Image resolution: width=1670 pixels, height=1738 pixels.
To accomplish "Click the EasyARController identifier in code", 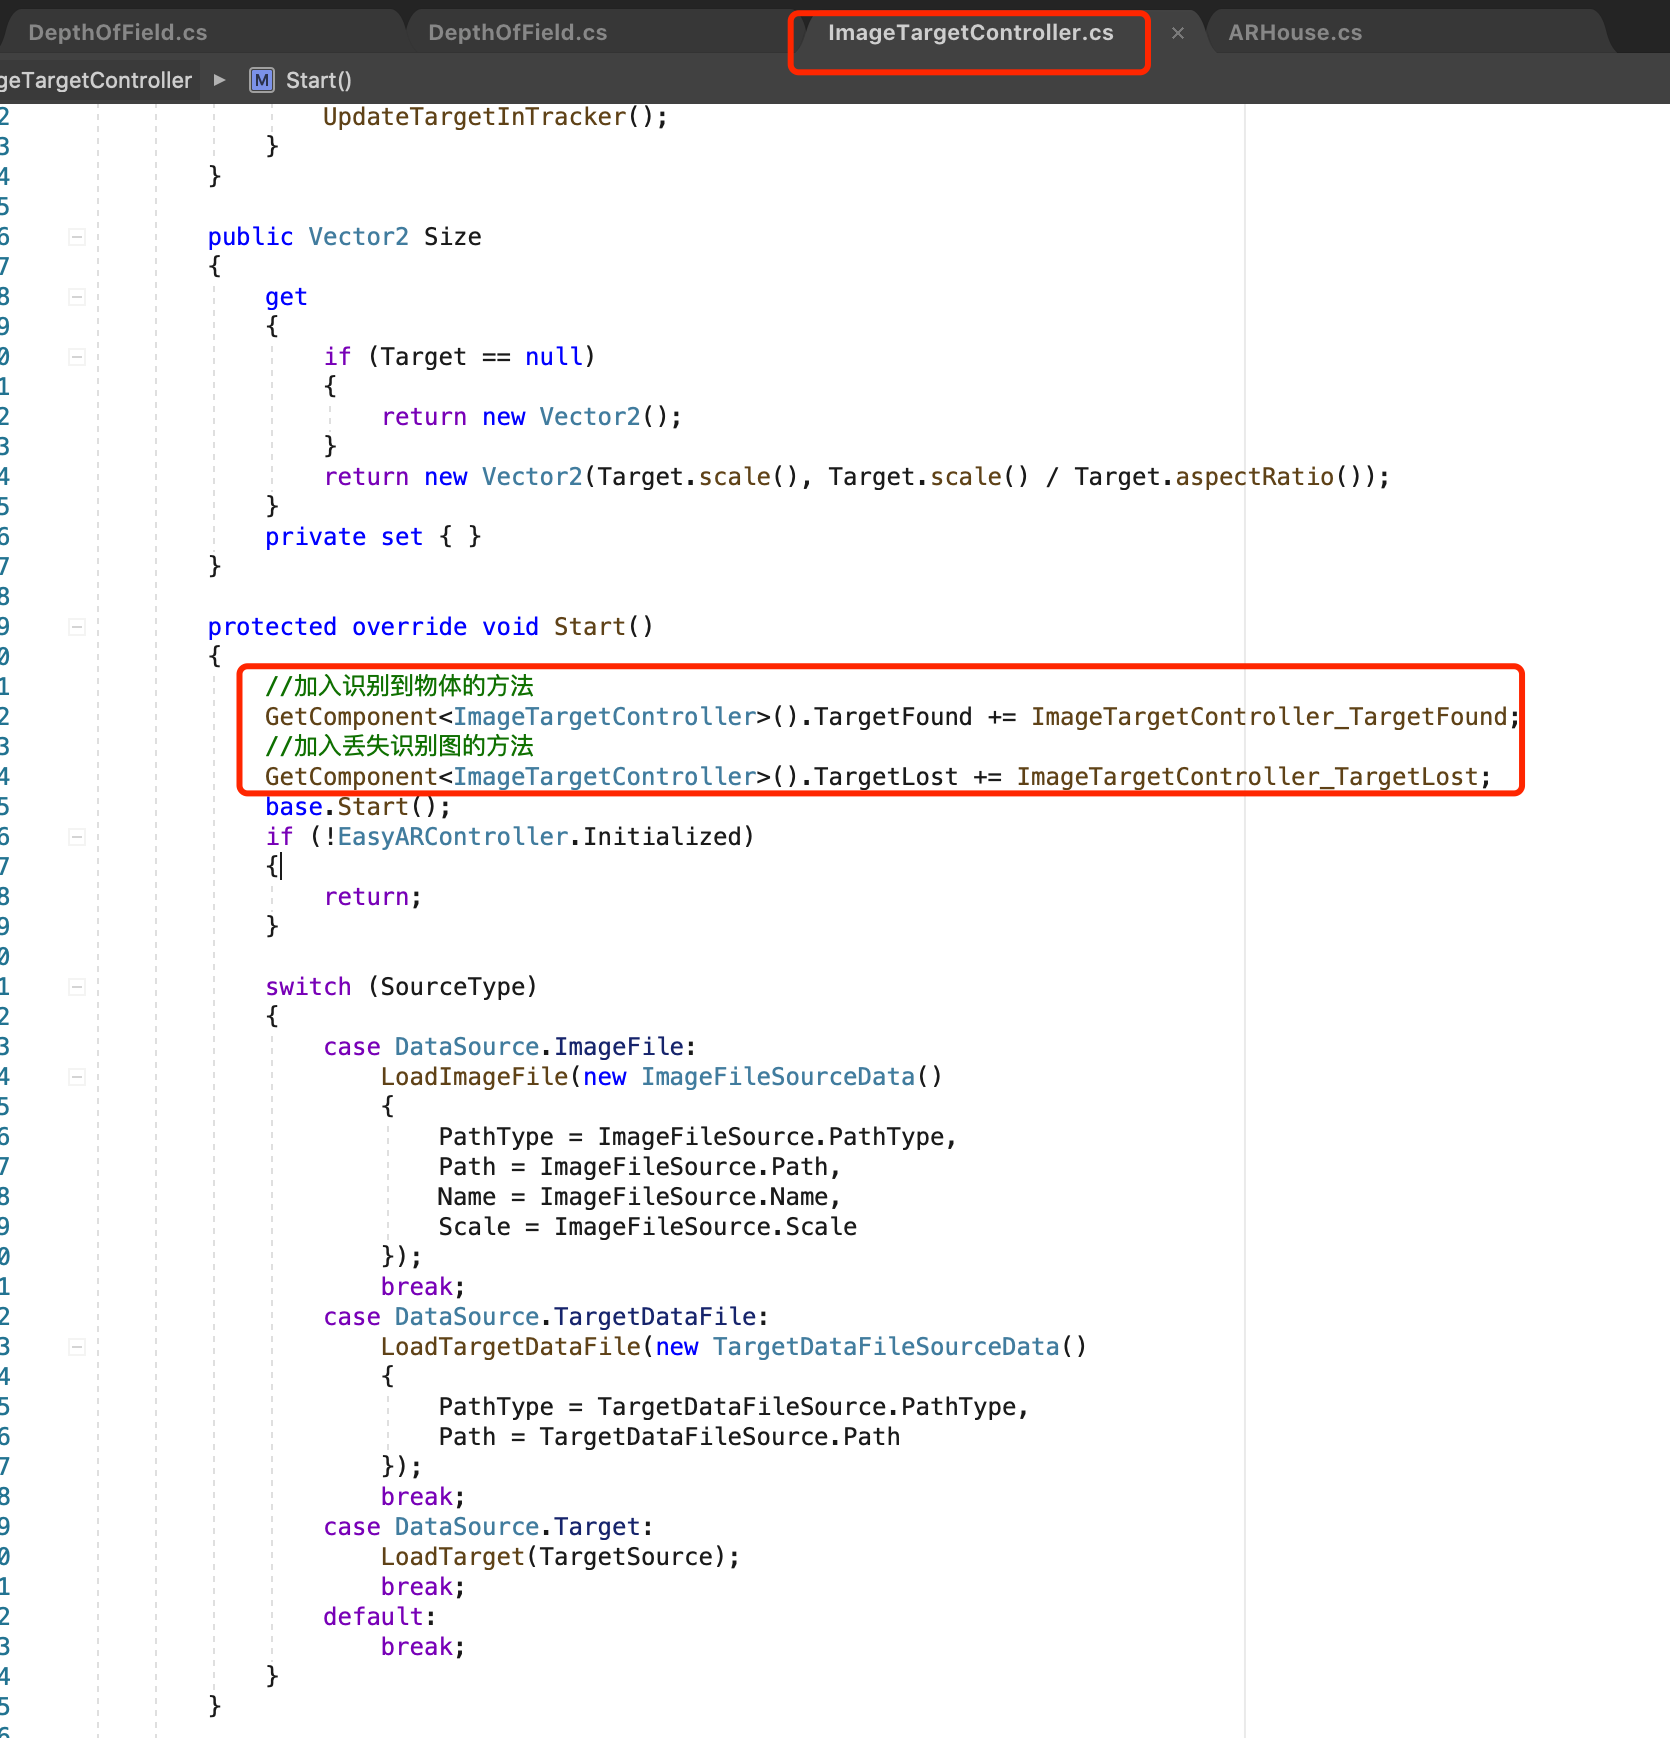I will (451, 837).
